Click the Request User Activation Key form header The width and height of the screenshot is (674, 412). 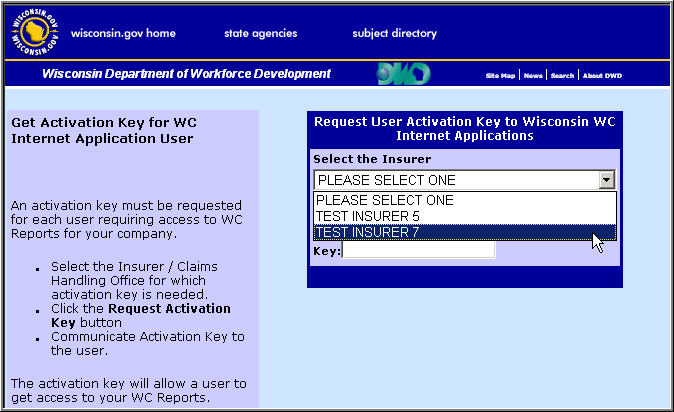click(464, 128)
